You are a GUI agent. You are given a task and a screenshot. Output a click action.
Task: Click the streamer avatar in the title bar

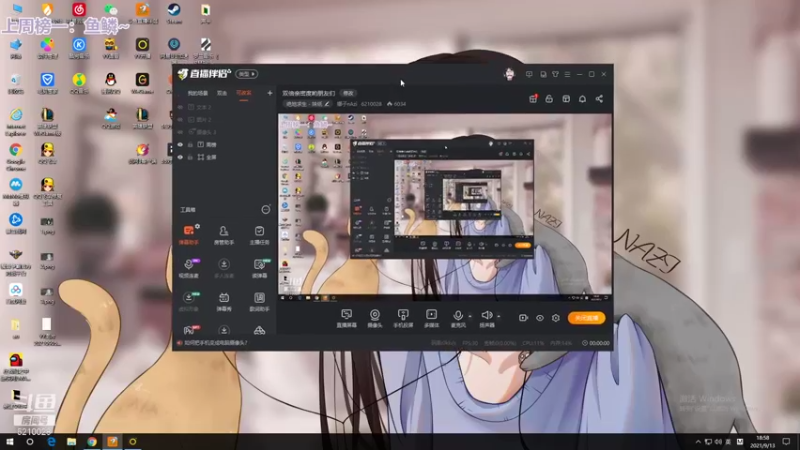[509, 74]
